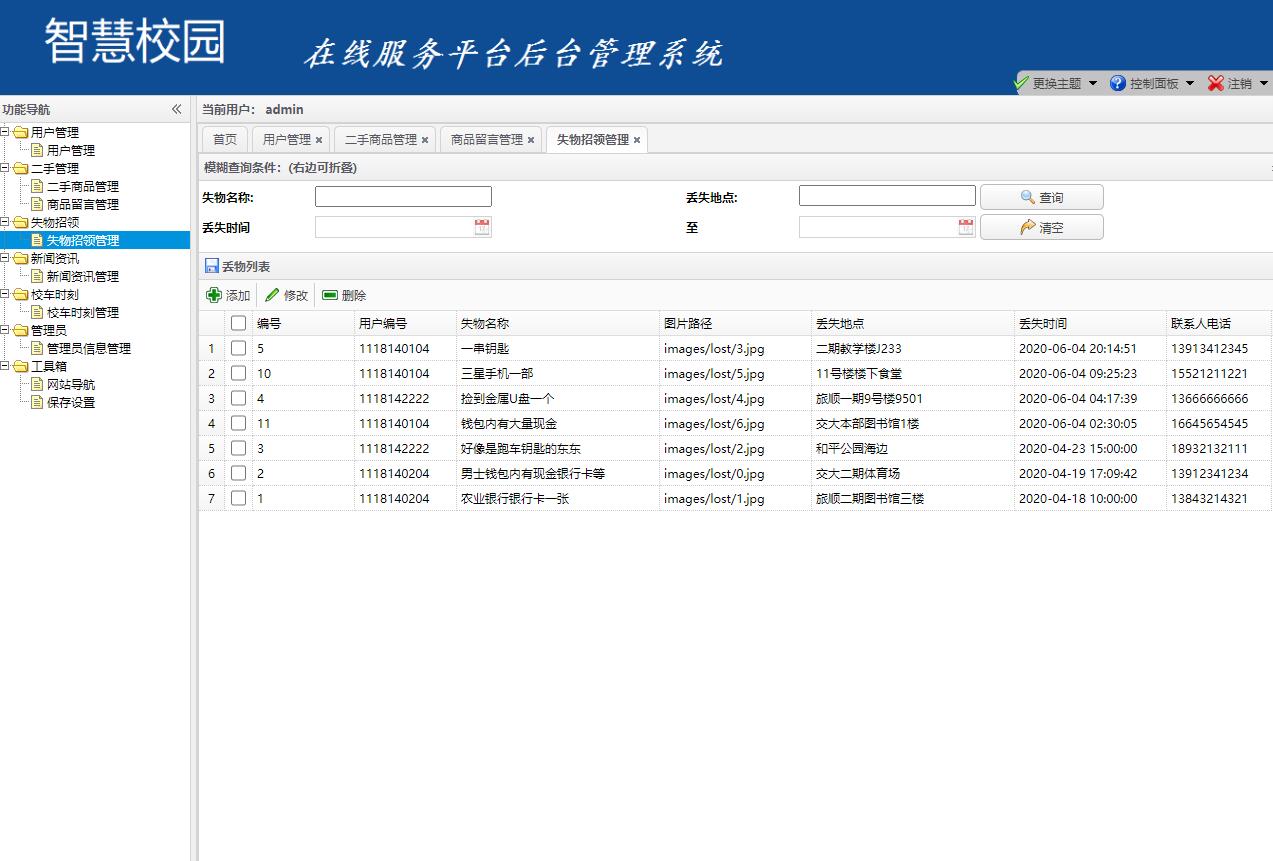The width and height of the screenshot is (1273, 861).
Task: Select the checkbox beside 农业银行银行卡一张
Action: point(237,498)
